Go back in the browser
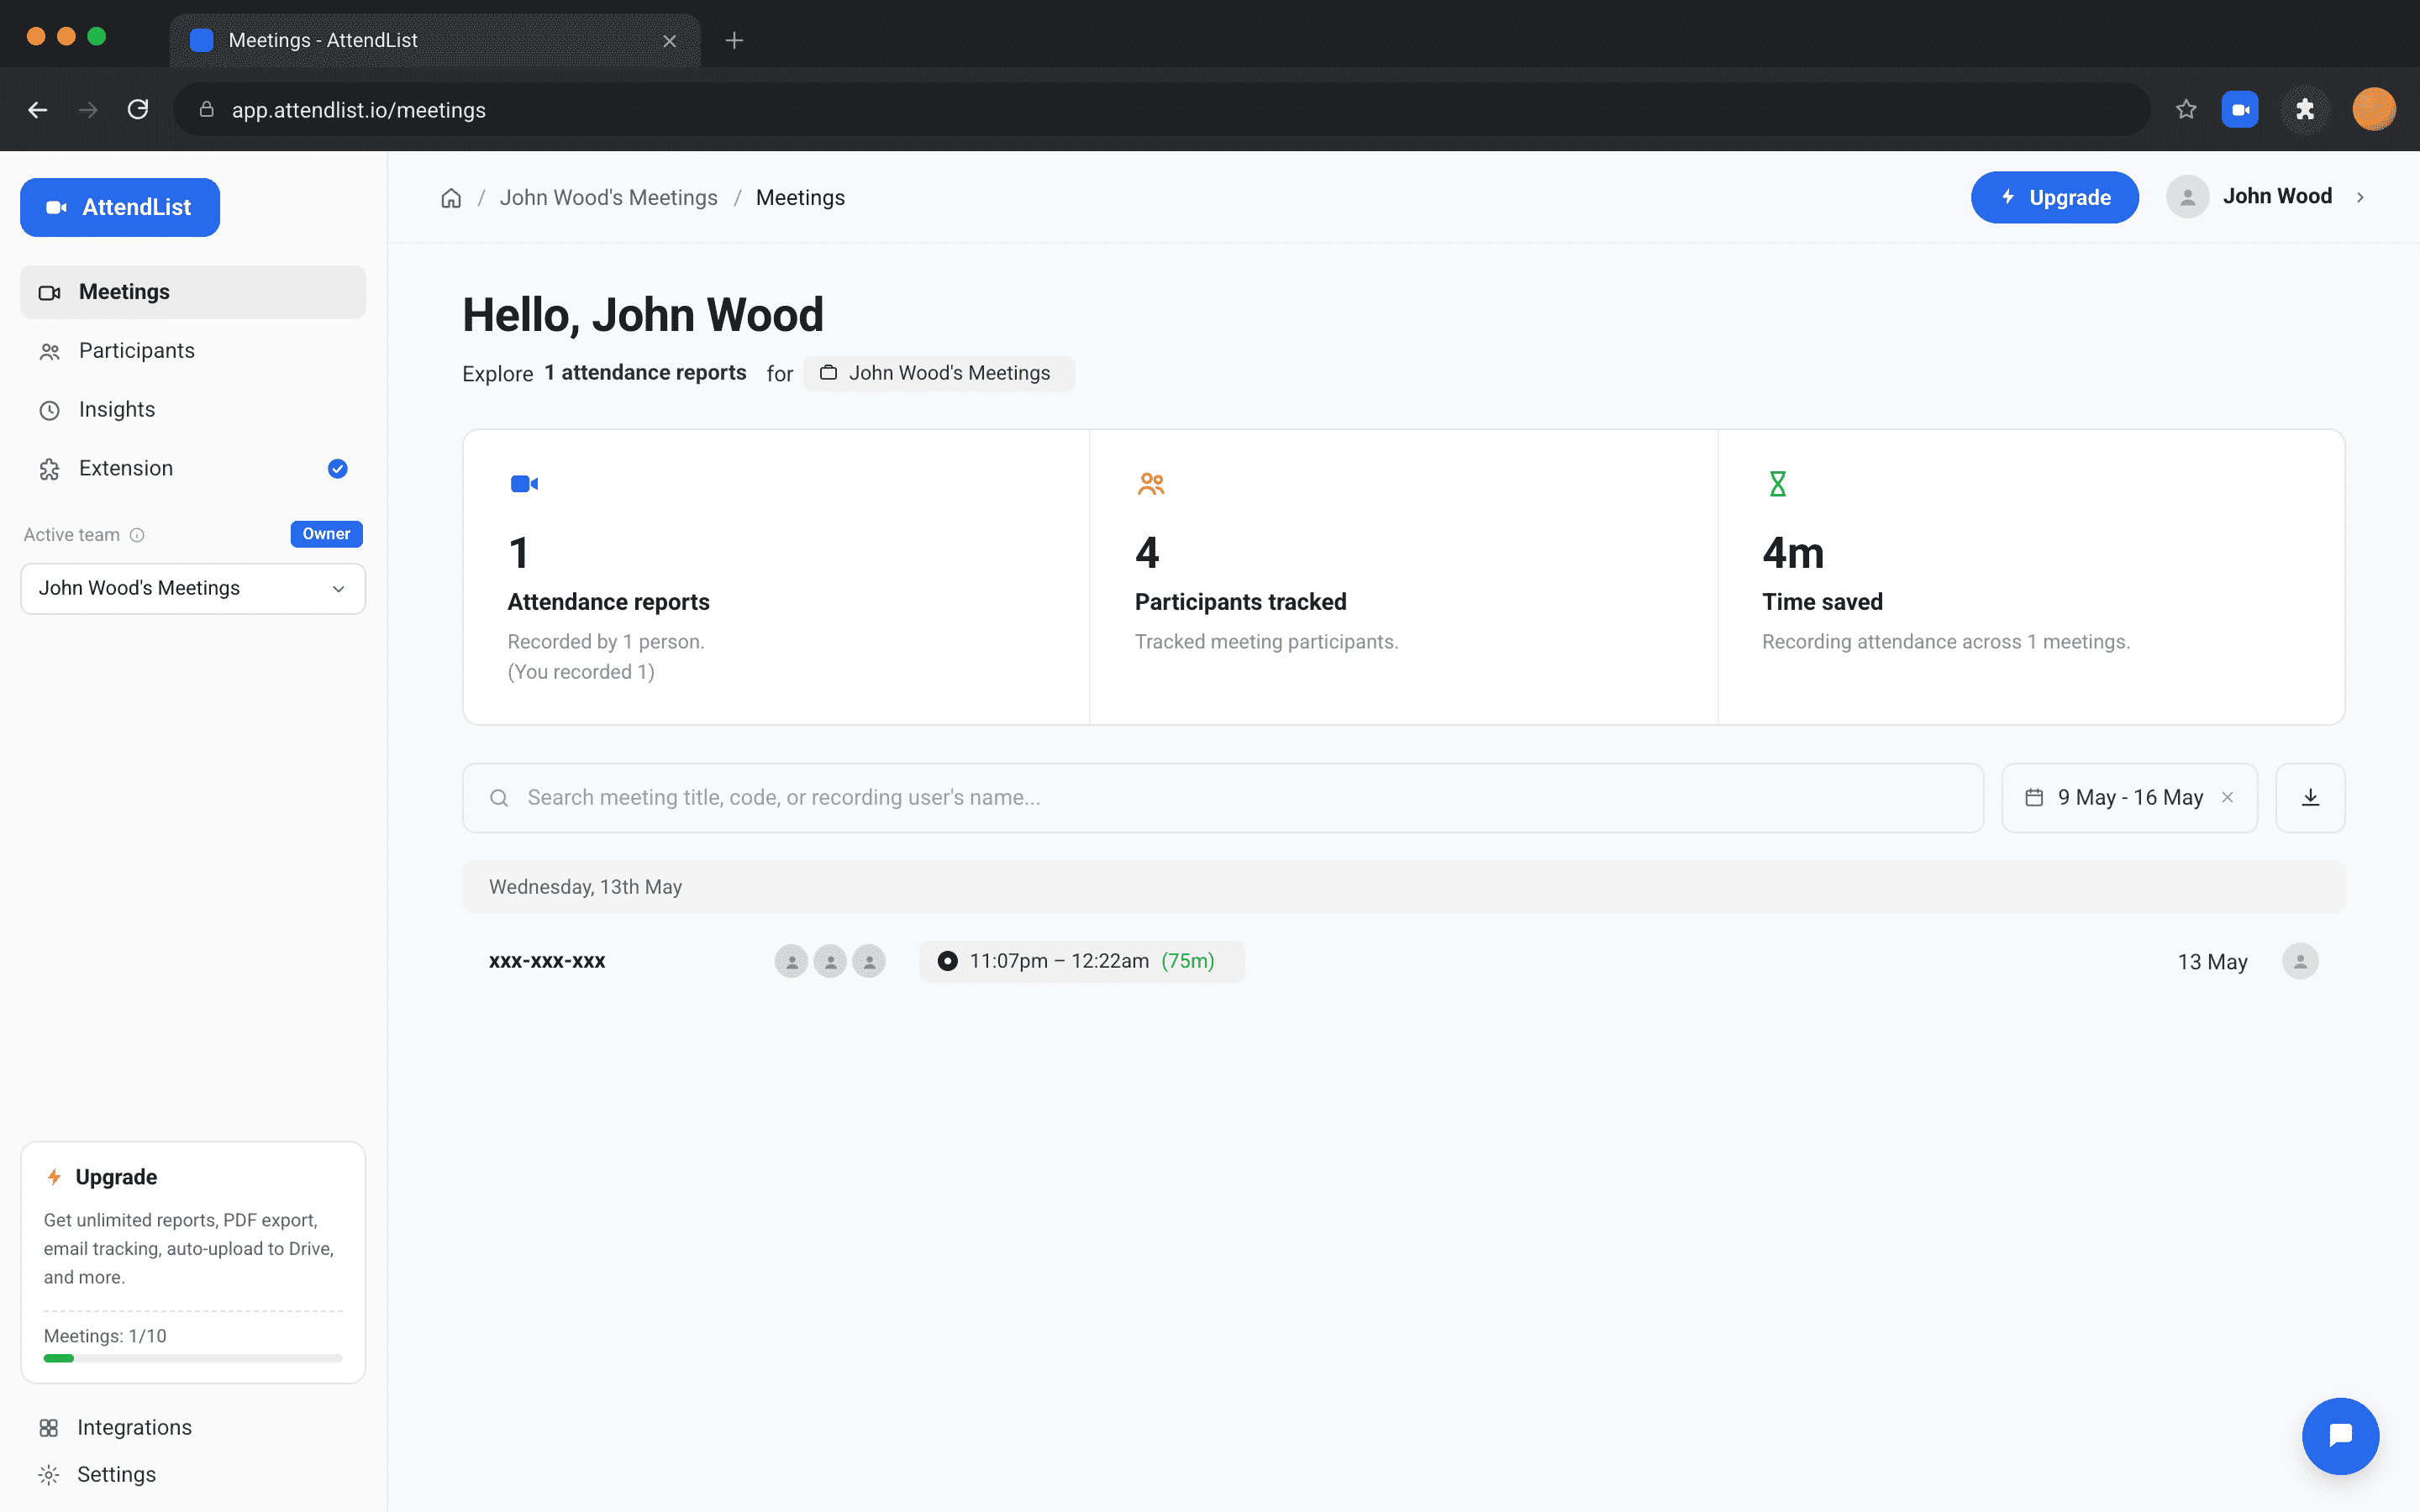2420x1512 pixels. [38, 110]
